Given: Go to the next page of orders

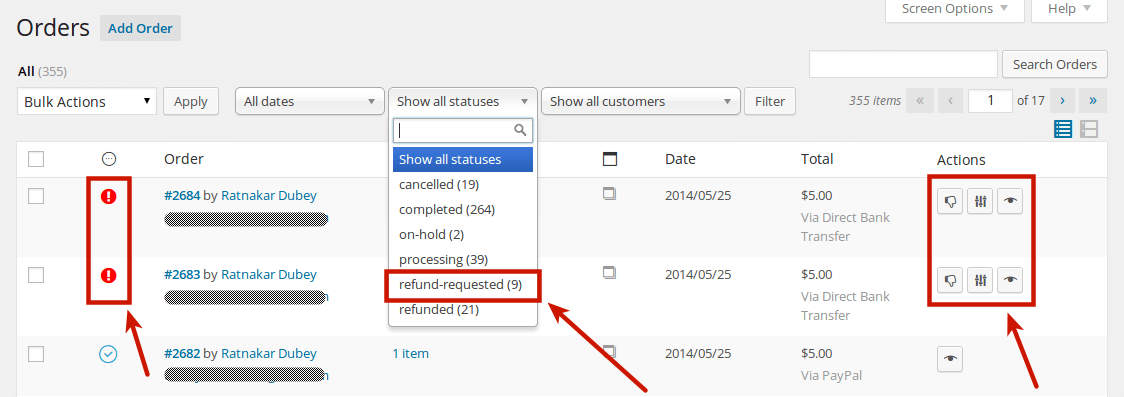Looking at the screenshot, I should [x=1062, y=101].
